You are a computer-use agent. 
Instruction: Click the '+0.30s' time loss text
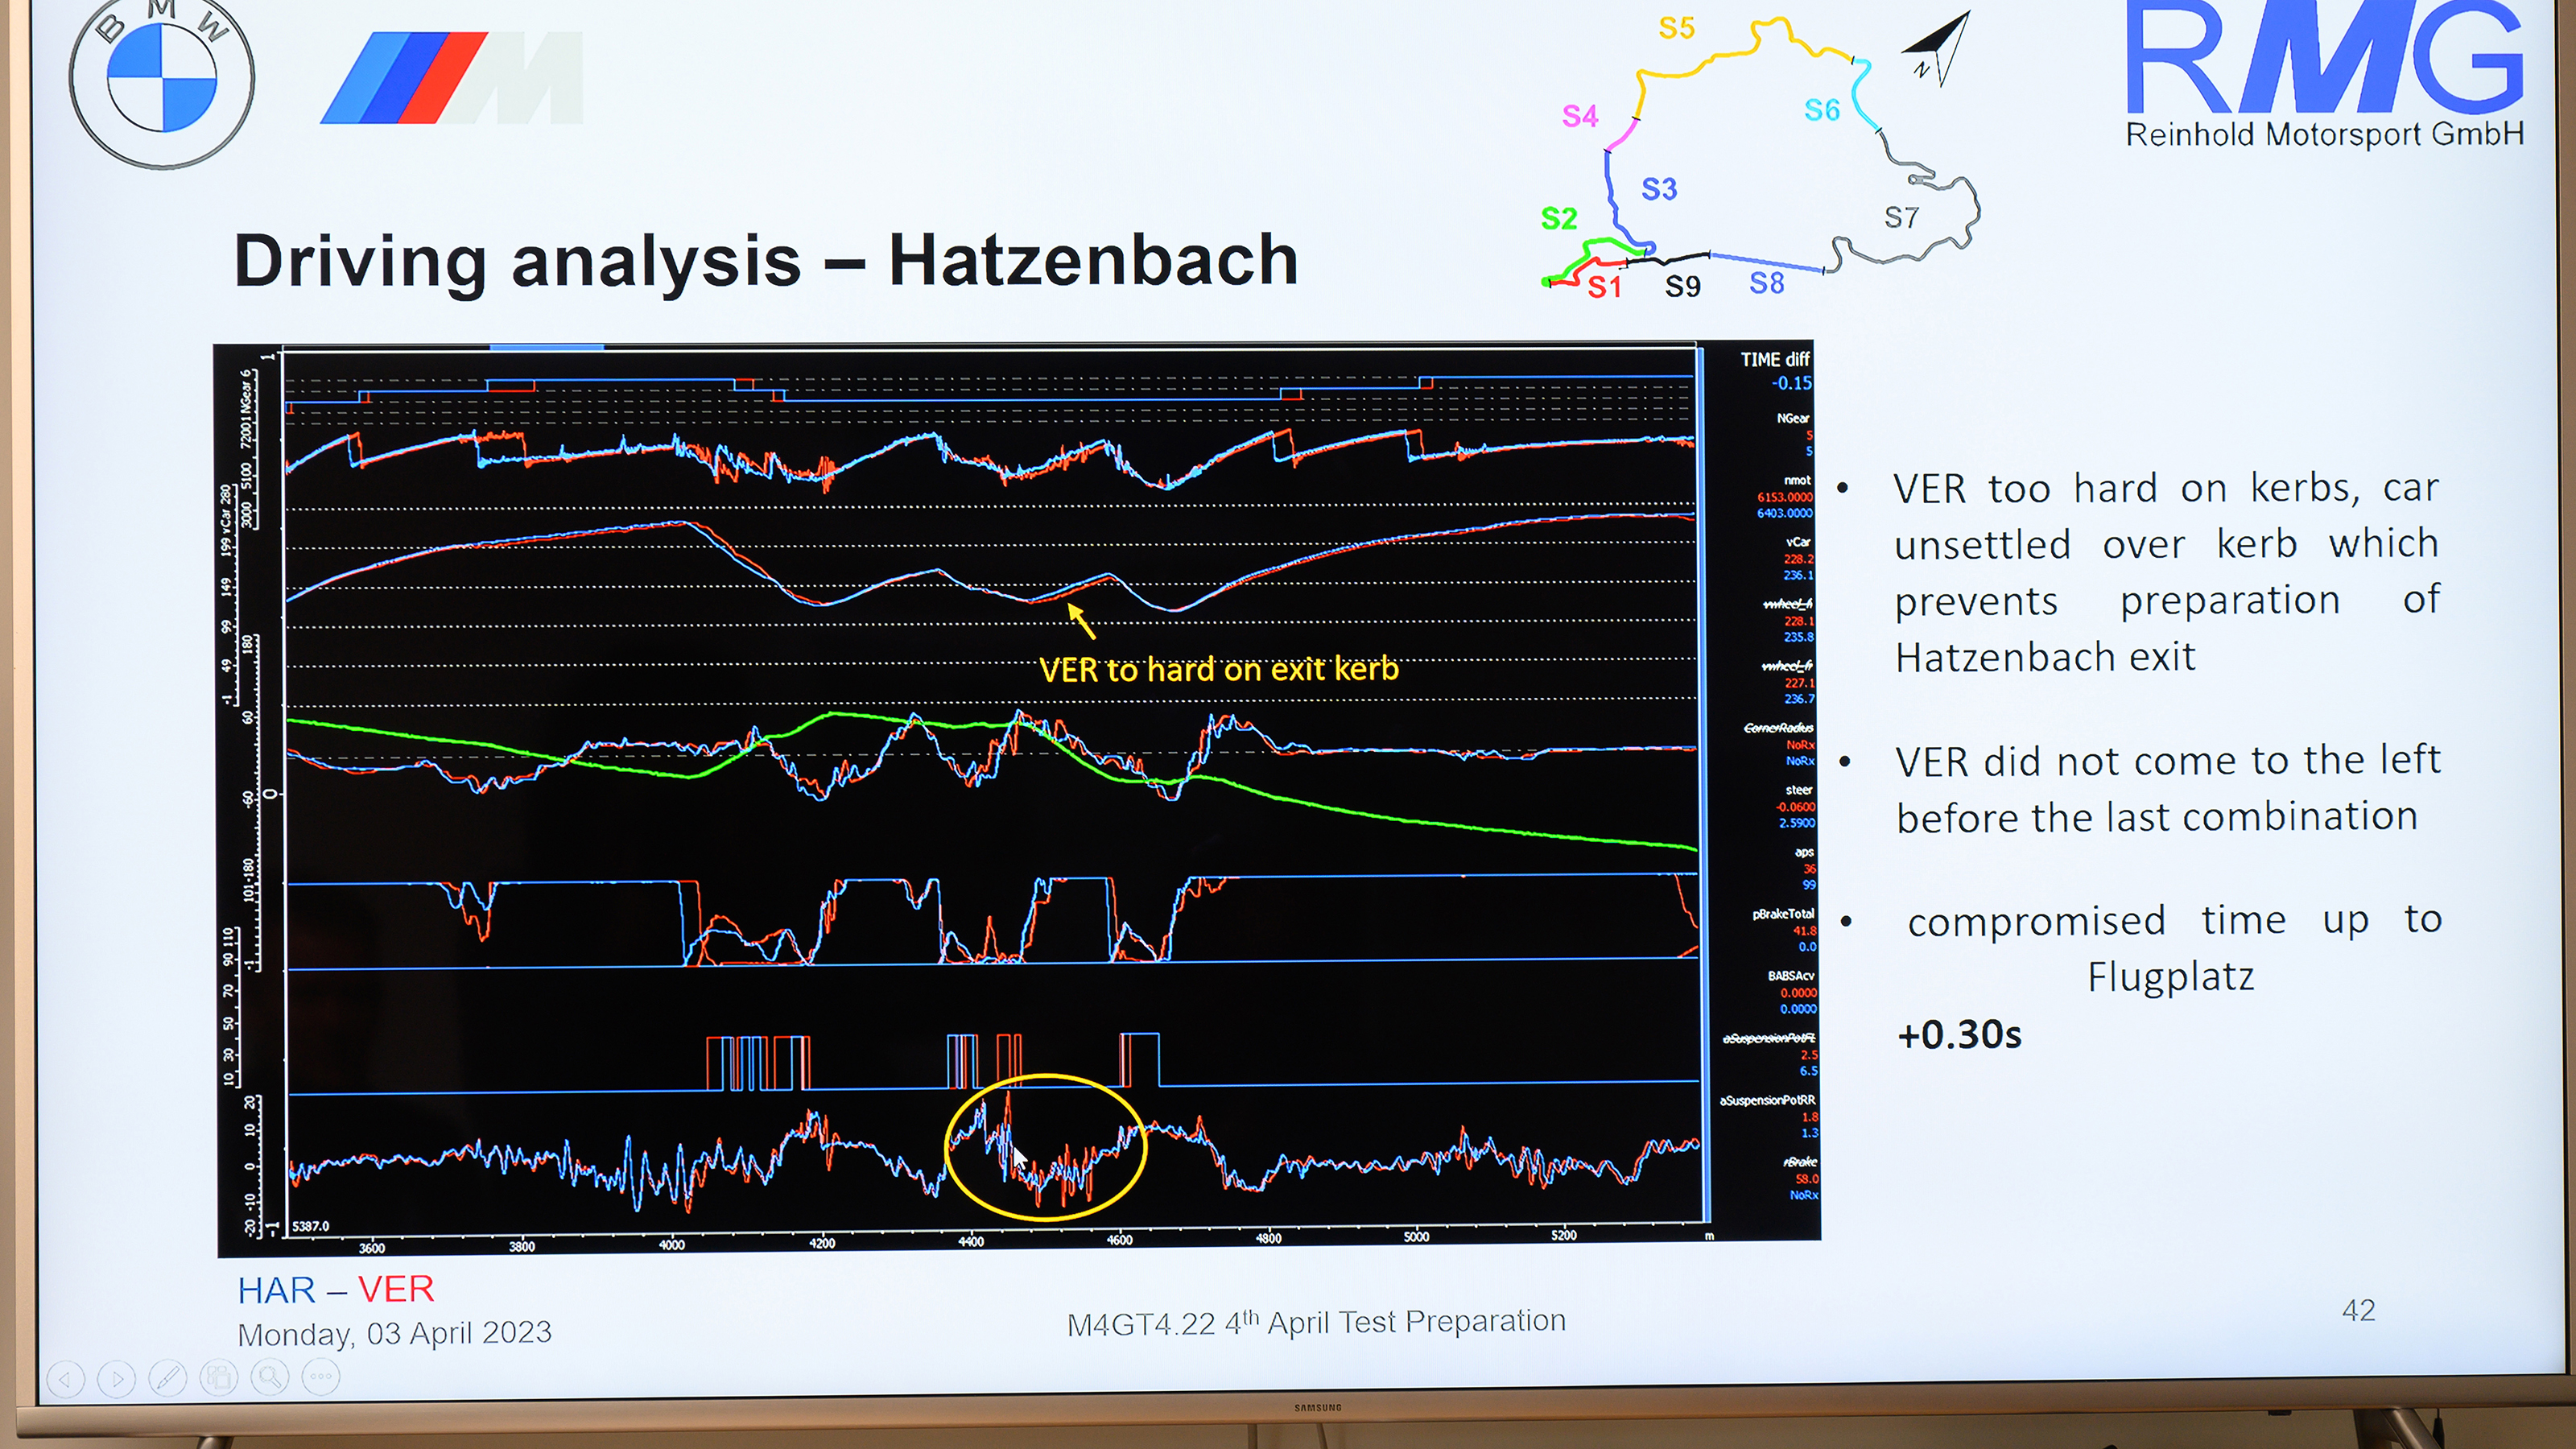(1959, 1035)
